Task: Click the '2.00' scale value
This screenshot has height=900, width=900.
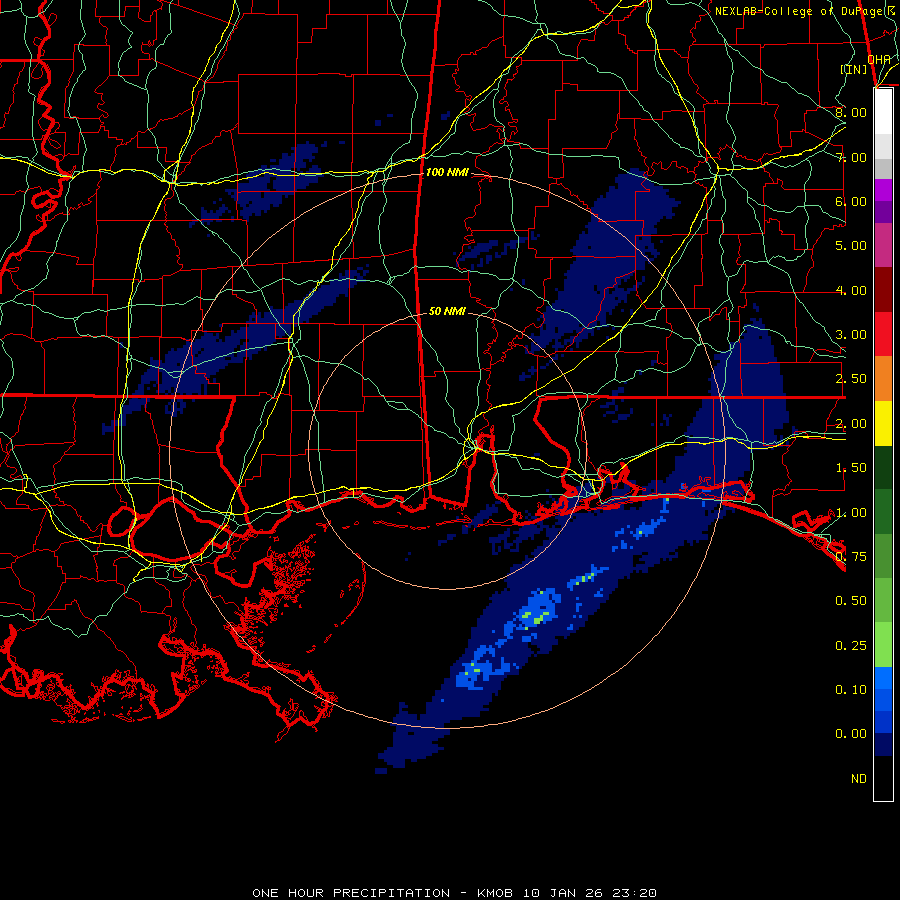Action: (x=851, y=424)
